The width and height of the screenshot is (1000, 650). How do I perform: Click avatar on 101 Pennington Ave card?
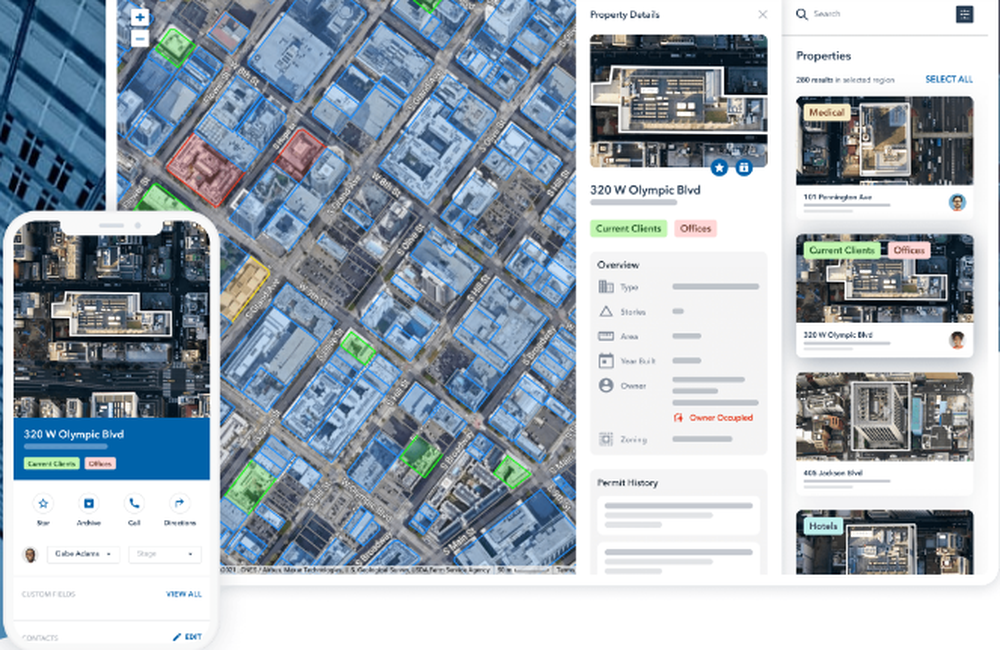[x=957, y=202]
